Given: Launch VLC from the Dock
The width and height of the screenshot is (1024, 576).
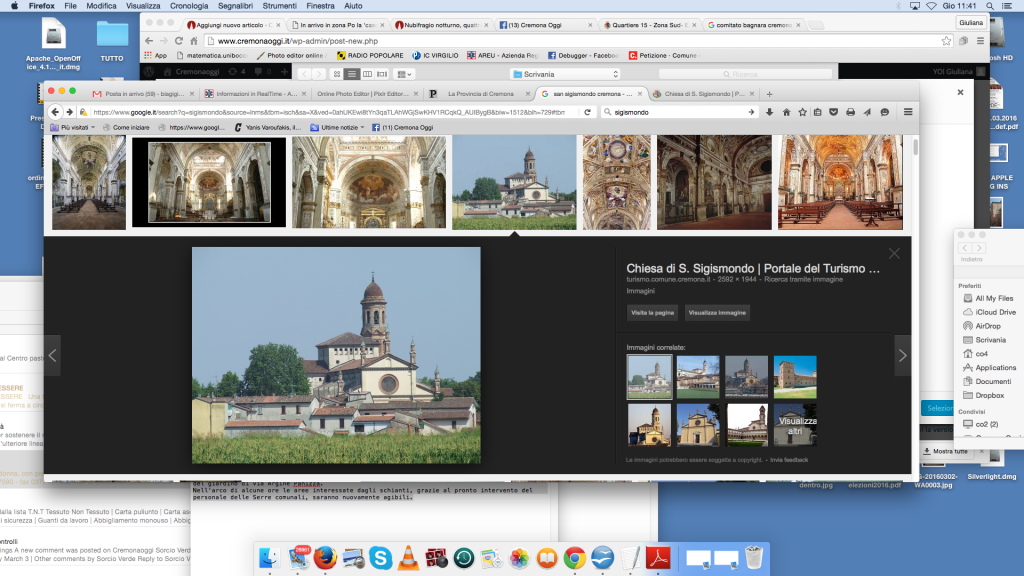Looking at the screenshot, I should tap(408, 557).
